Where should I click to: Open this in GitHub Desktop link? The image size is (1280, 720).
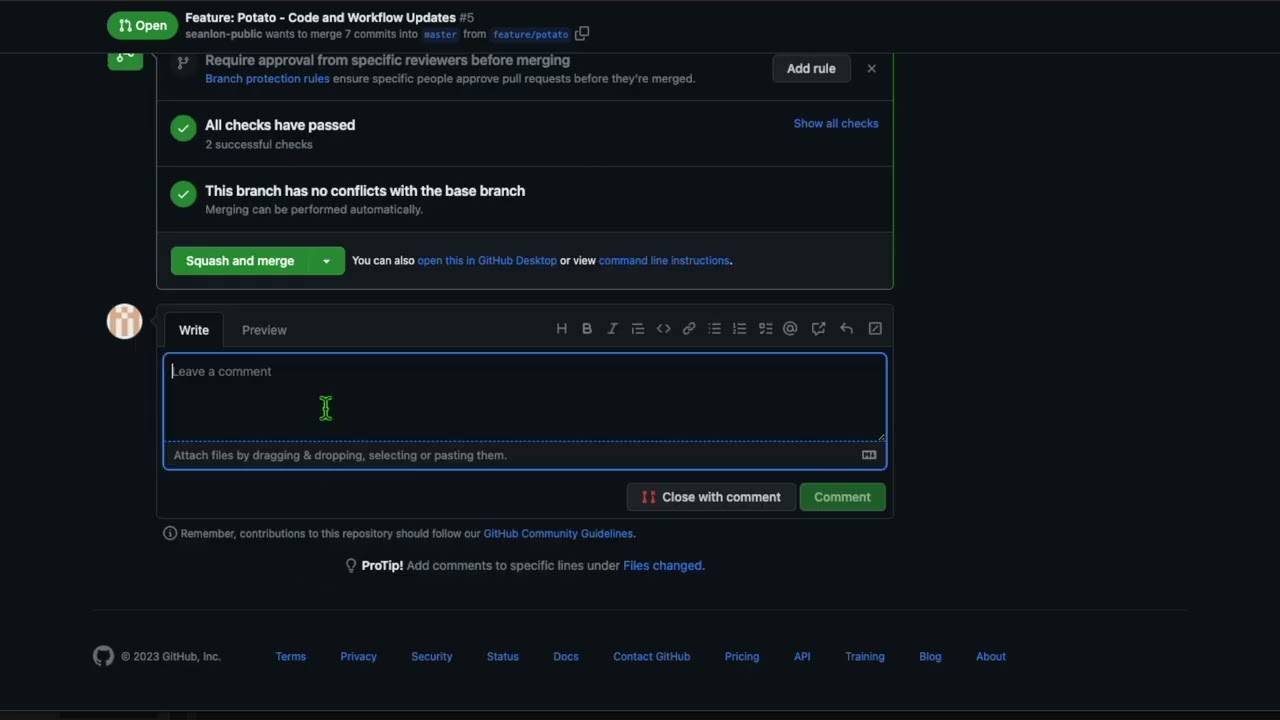coord(487,261)
